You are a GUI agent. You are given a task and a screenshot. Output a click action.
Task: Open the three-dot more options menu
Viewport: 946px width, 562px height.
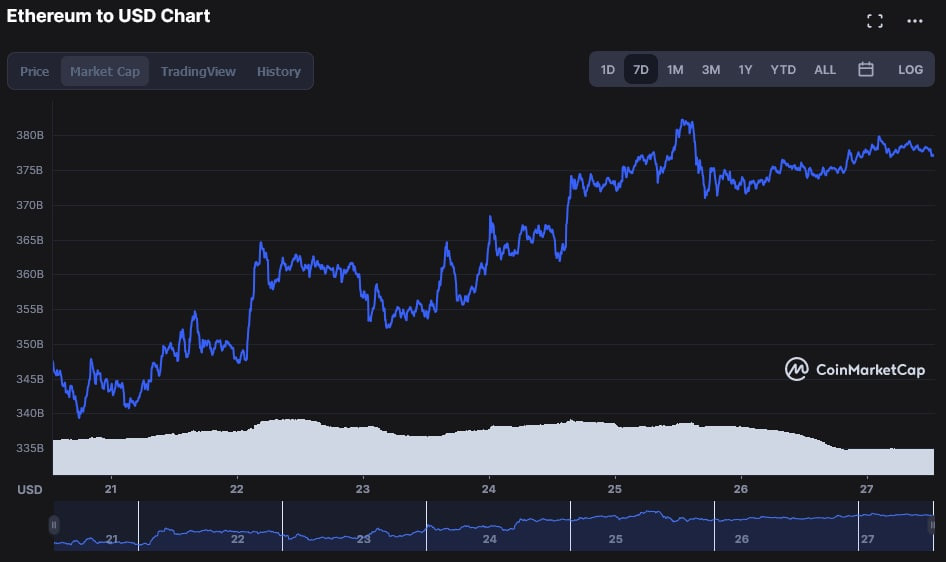(915, 21)
